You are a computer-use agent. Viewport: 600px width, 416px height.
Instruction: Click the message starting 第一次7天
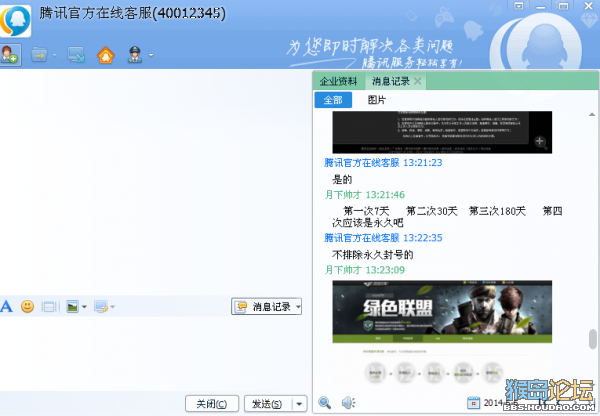[447, 217]
